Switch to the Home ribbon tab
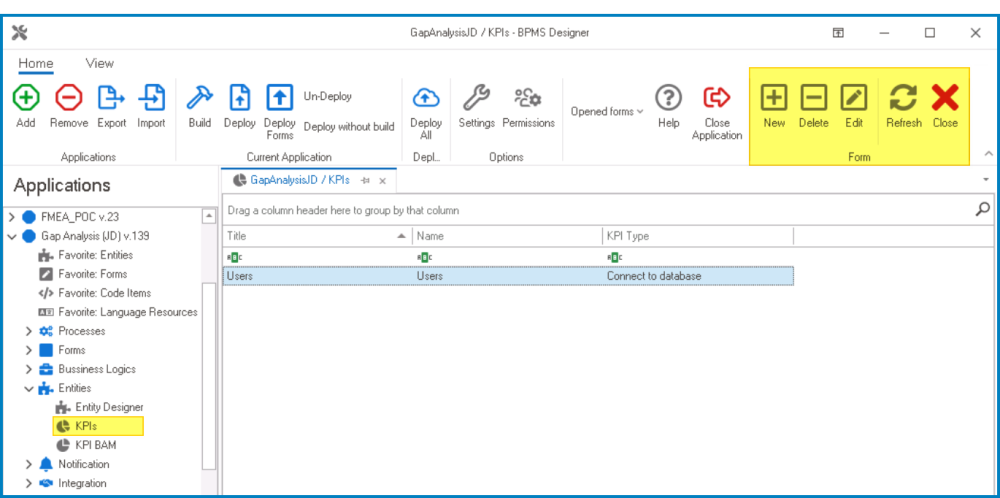The width and height of the screenshot is (1000, 498). pyautogui.click(x=36, y=63)
